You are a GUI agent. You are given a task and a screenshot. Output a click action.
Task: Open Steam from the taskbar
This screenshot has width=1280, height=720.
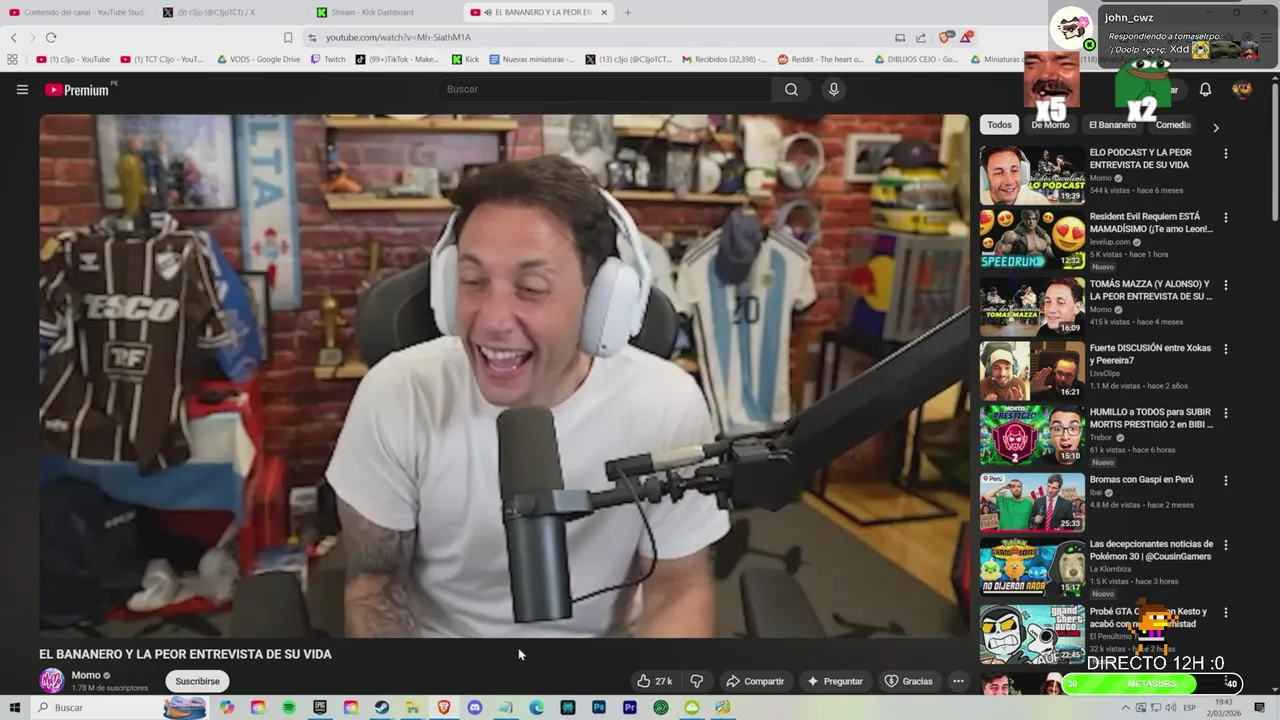point(382,707)
